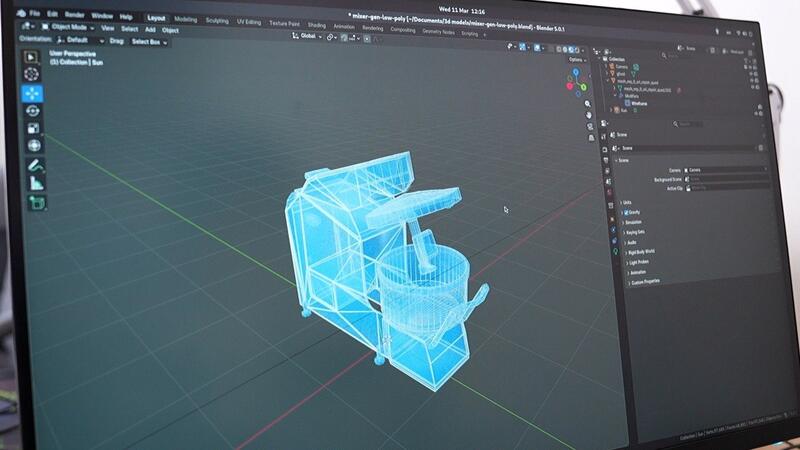The width and height of the screenshot is (800, 450).
Task: Activate the Add Cube tool
Action: click(x=37, y=202)
